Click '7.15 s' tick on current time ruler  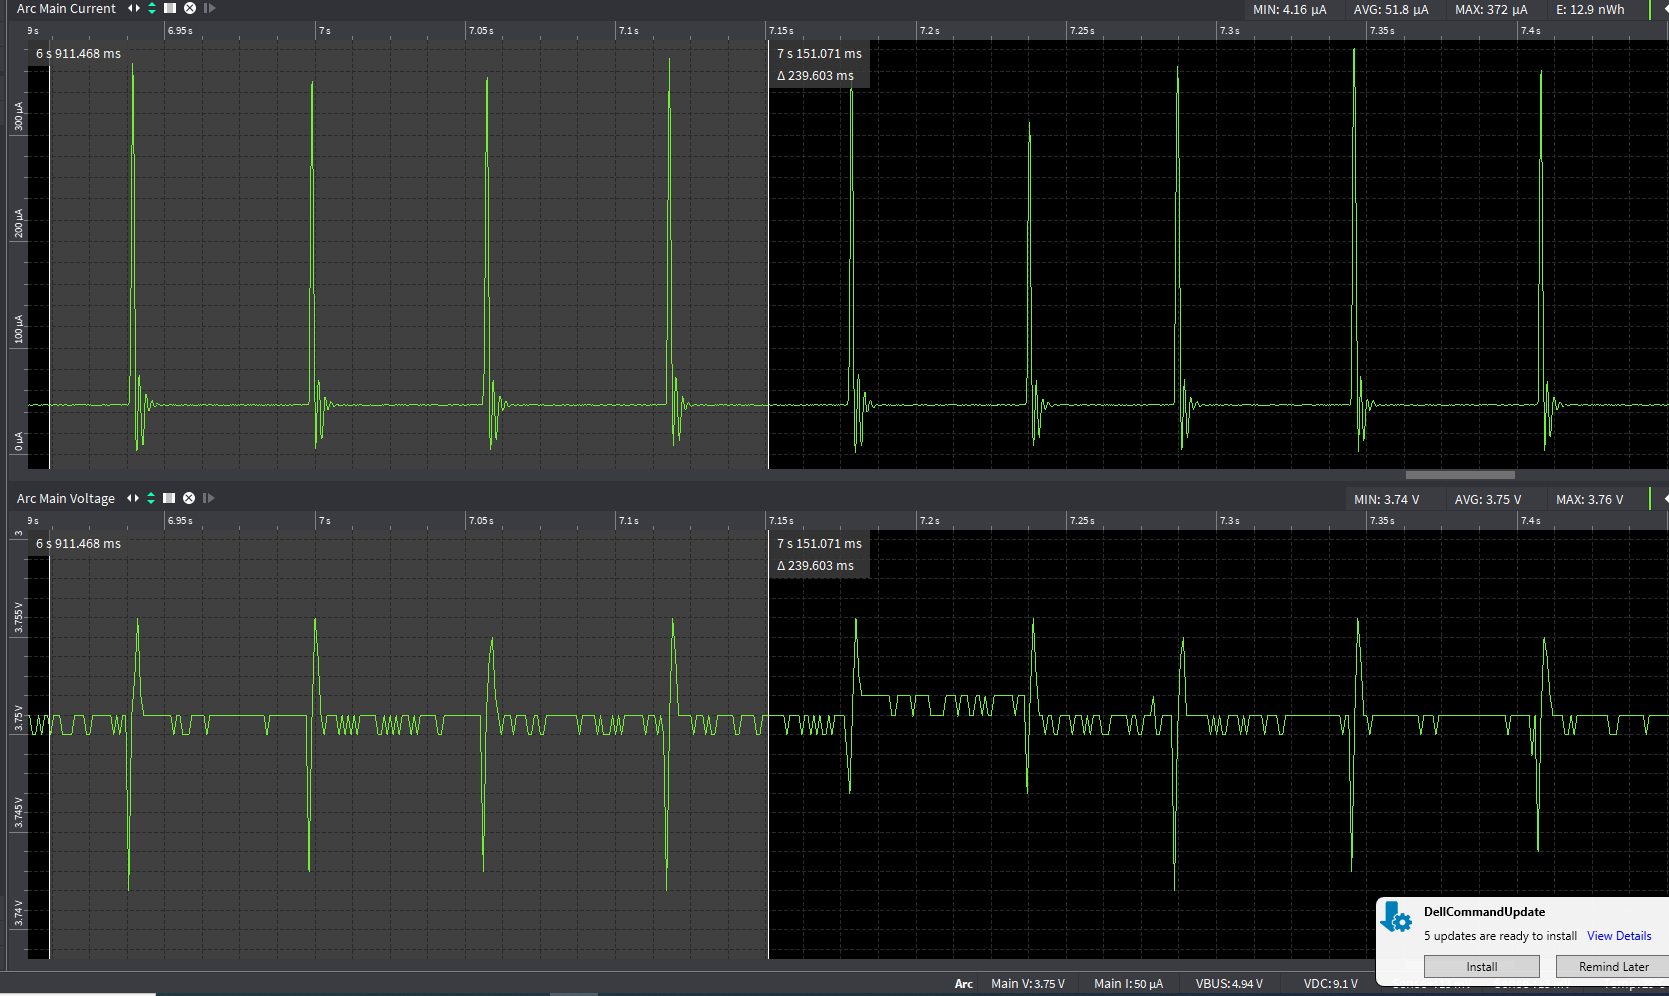(x=781, y=31)
